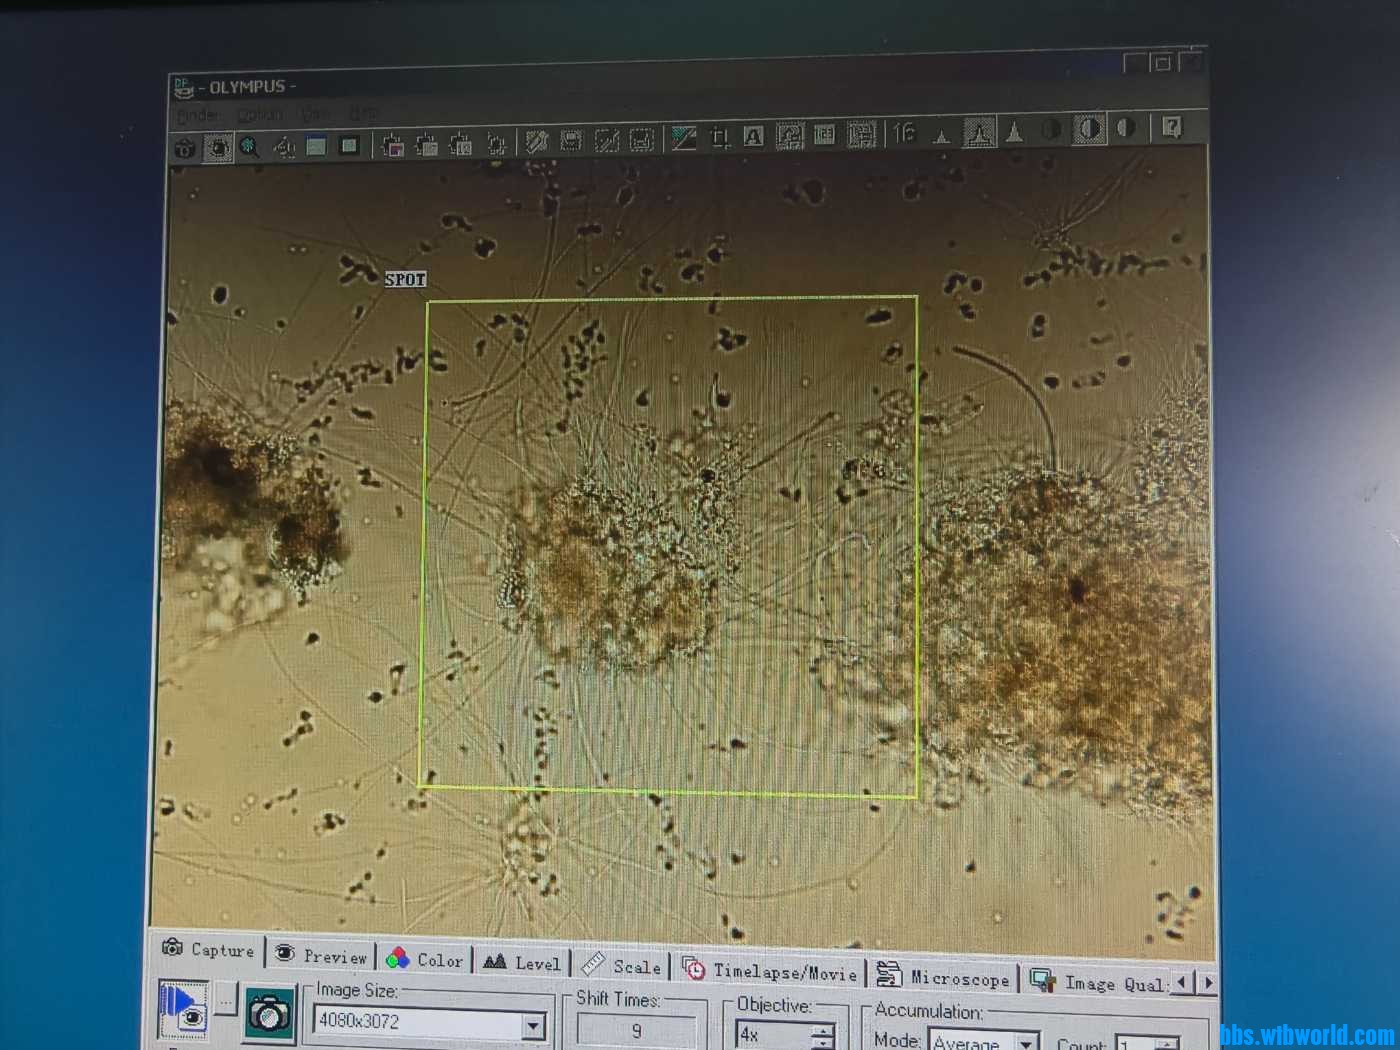Select the text annotation 'A' tool
Image resolution: width=1400 pixels, height=1050 pixels.
pos(754,136)
